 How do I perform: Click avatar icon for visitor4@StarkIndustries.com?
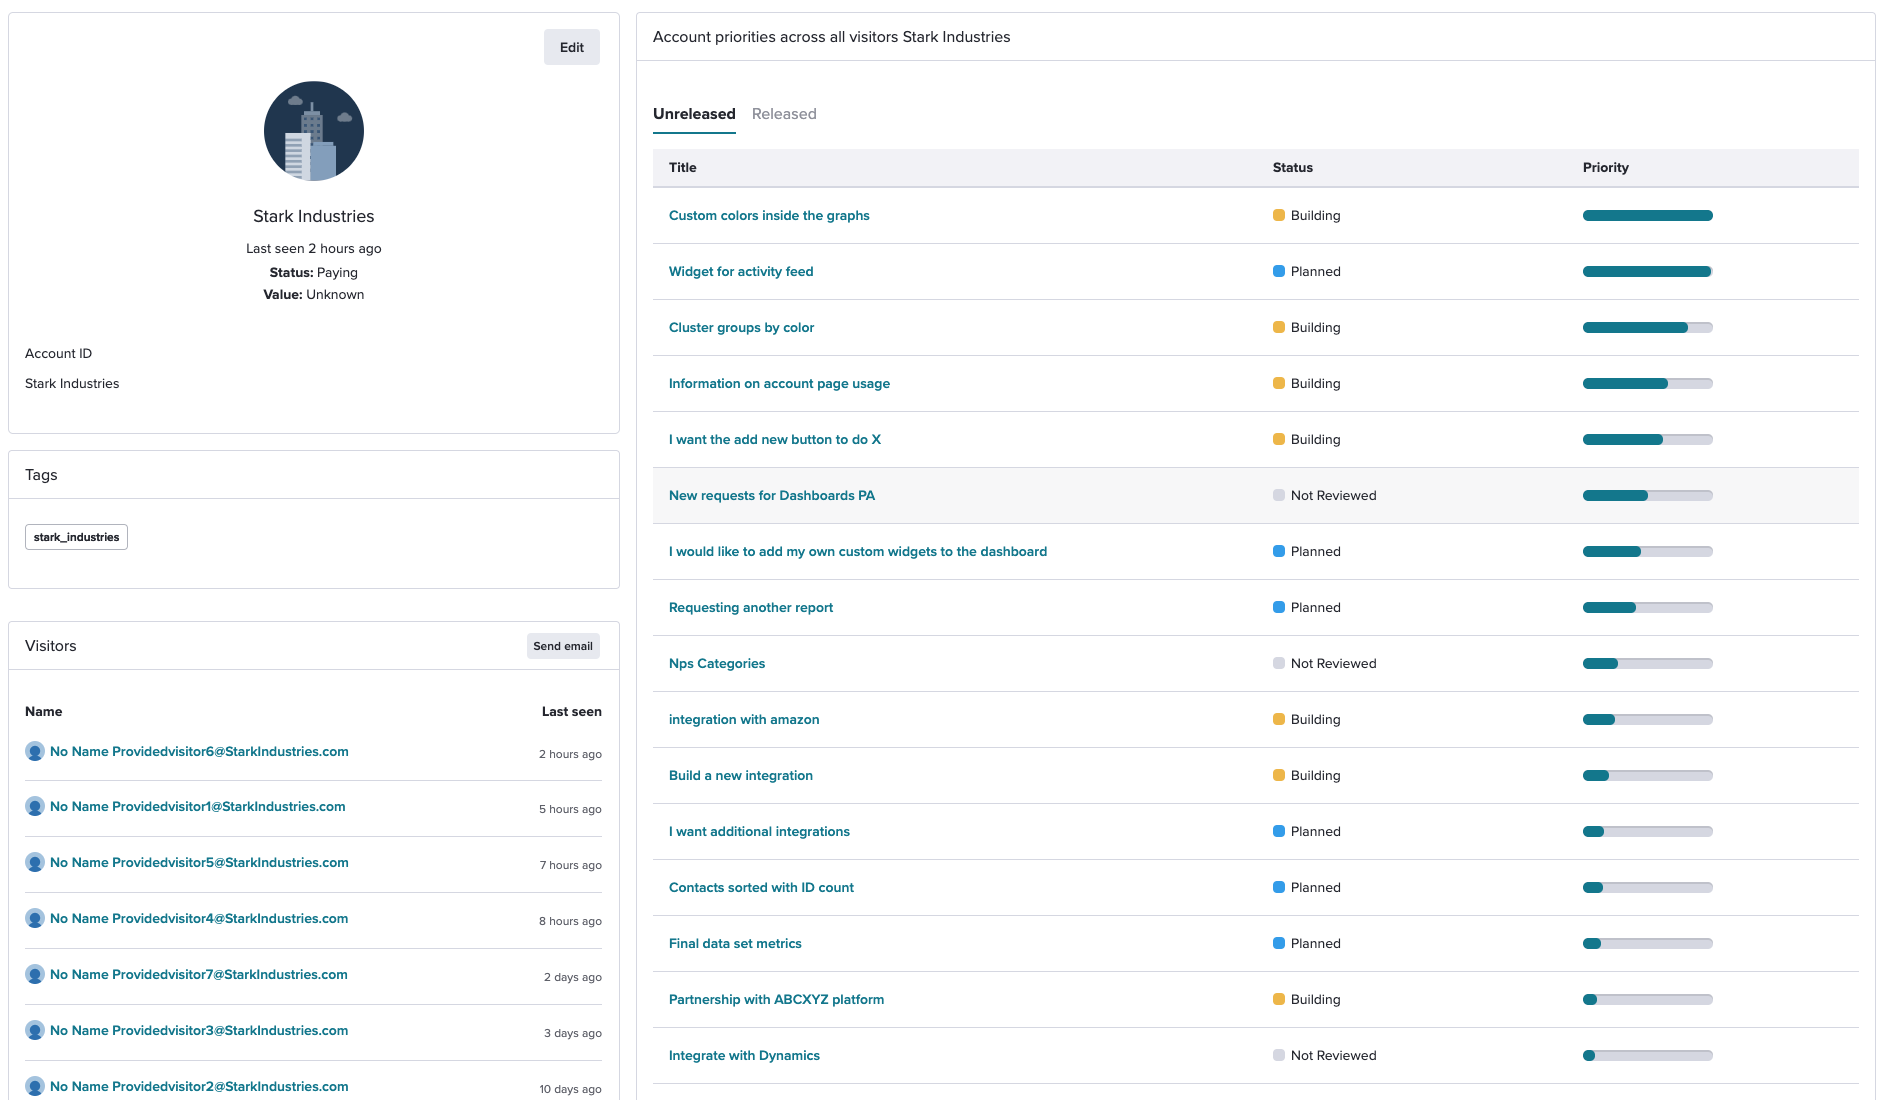point(35,919)
